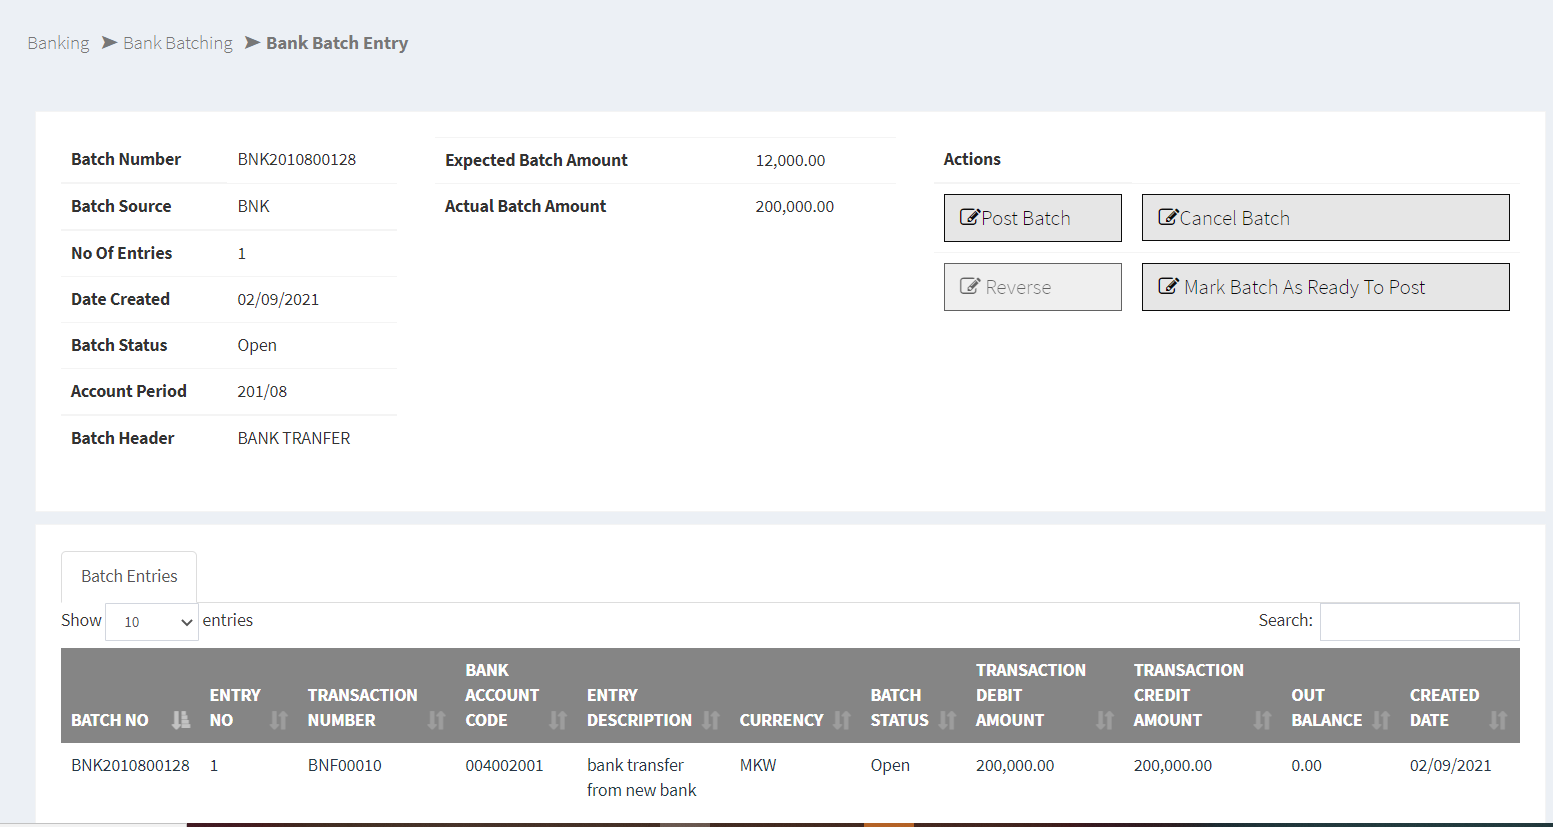Sort by Created Date column icon

1498,720
